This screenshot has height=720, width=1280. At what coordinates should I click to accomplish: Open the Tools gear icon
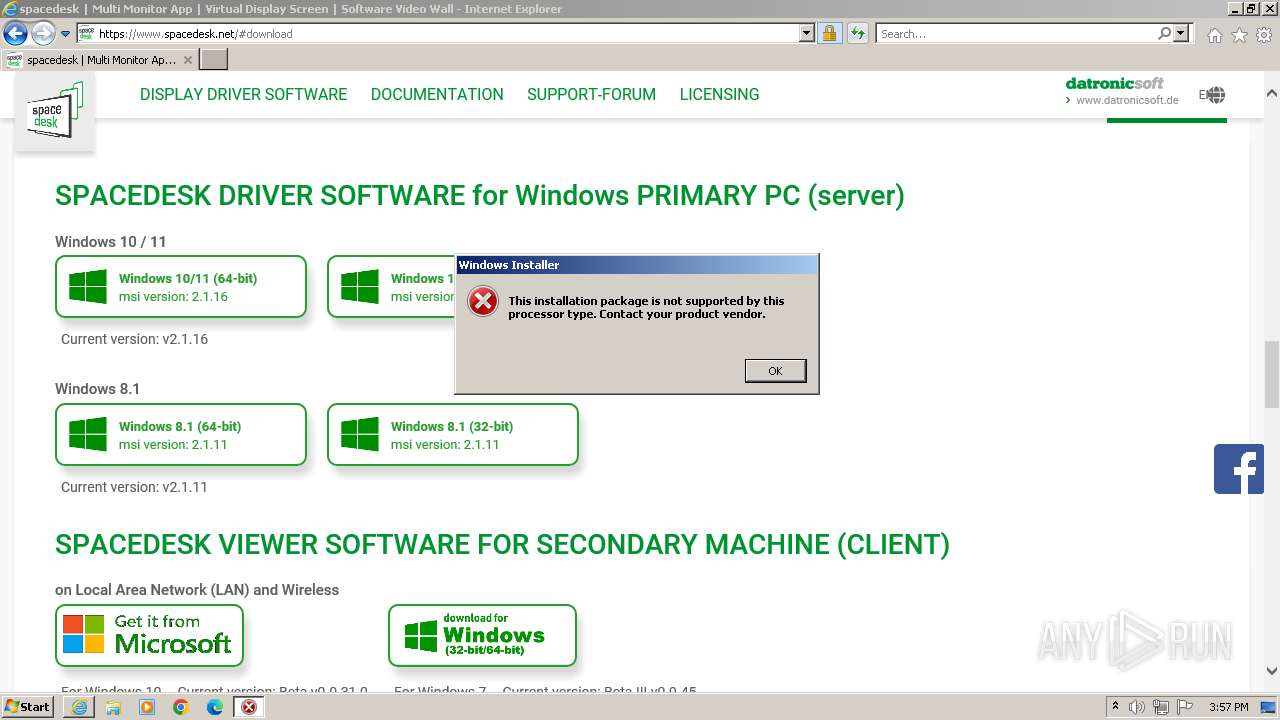coord(1264,35)
